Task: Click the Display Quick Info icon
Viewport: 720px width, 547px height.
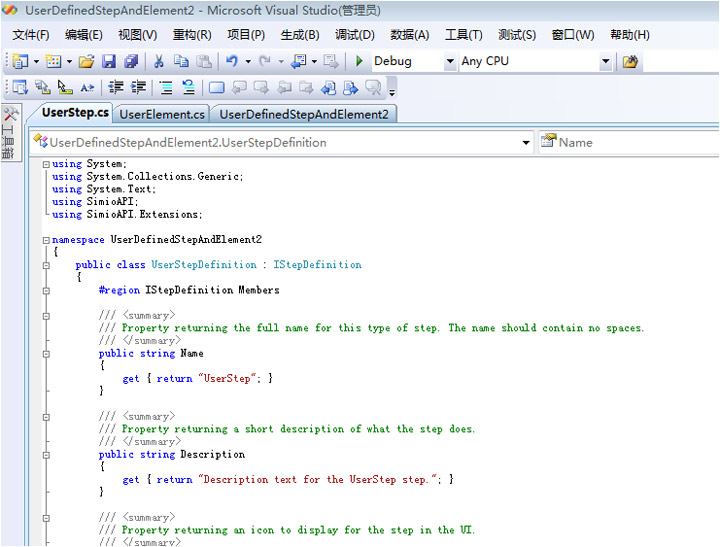Action: point(65,87)
